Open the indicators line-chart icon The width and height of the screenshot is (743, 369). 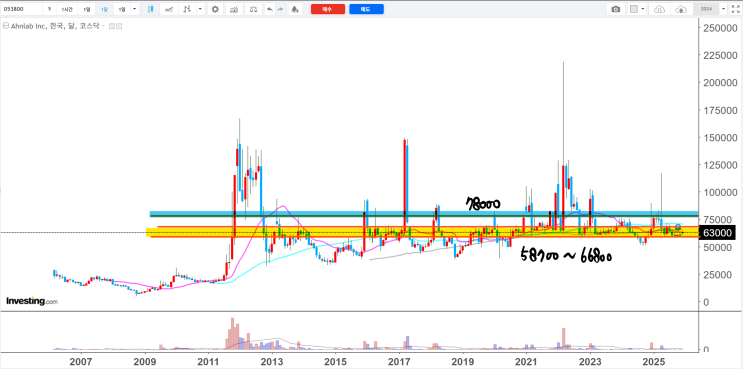pyautogui.click(x=169, y=9)
